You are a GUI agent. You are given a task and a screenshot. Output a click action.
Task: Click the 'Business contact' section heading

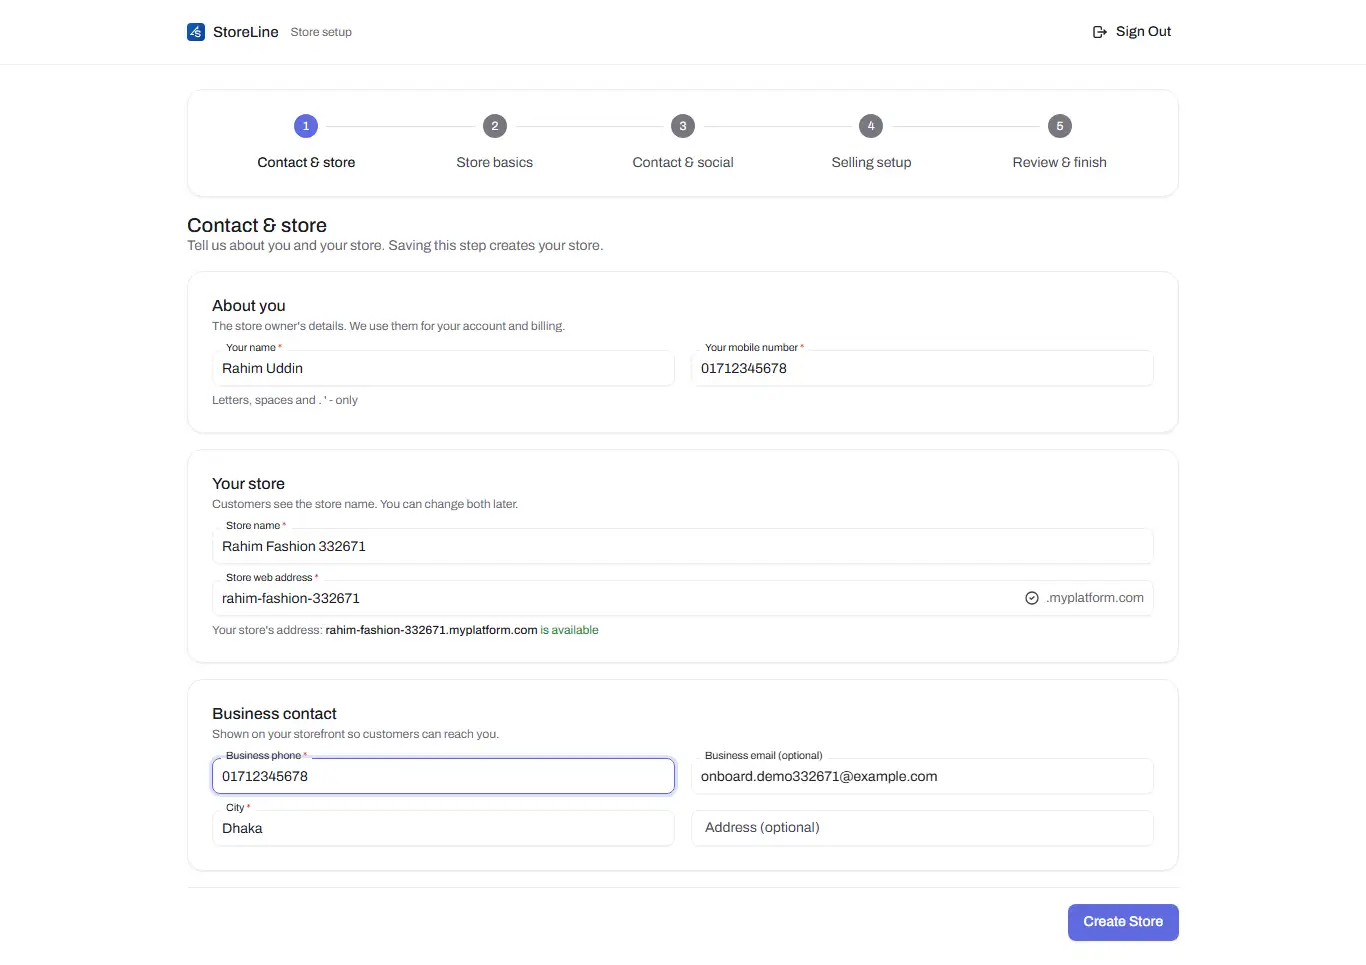tap(274, 714)
